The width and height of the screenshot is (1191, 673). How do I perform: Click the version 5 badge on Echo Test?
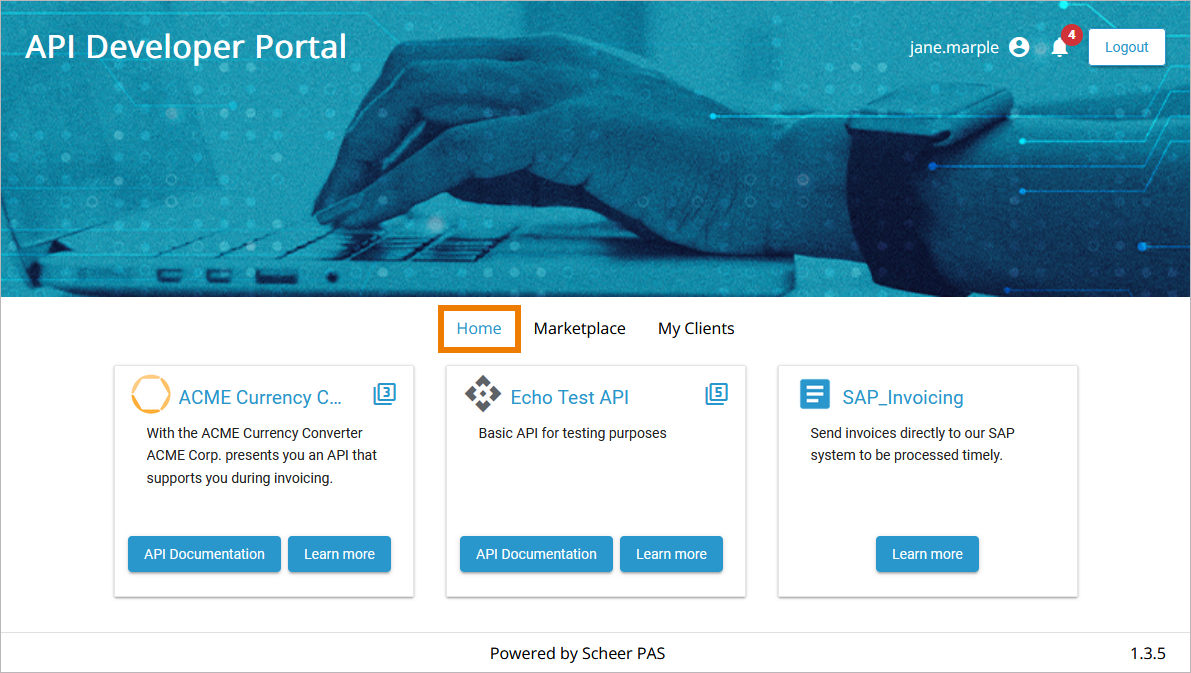pyautogui.click(x=716, y=394)
